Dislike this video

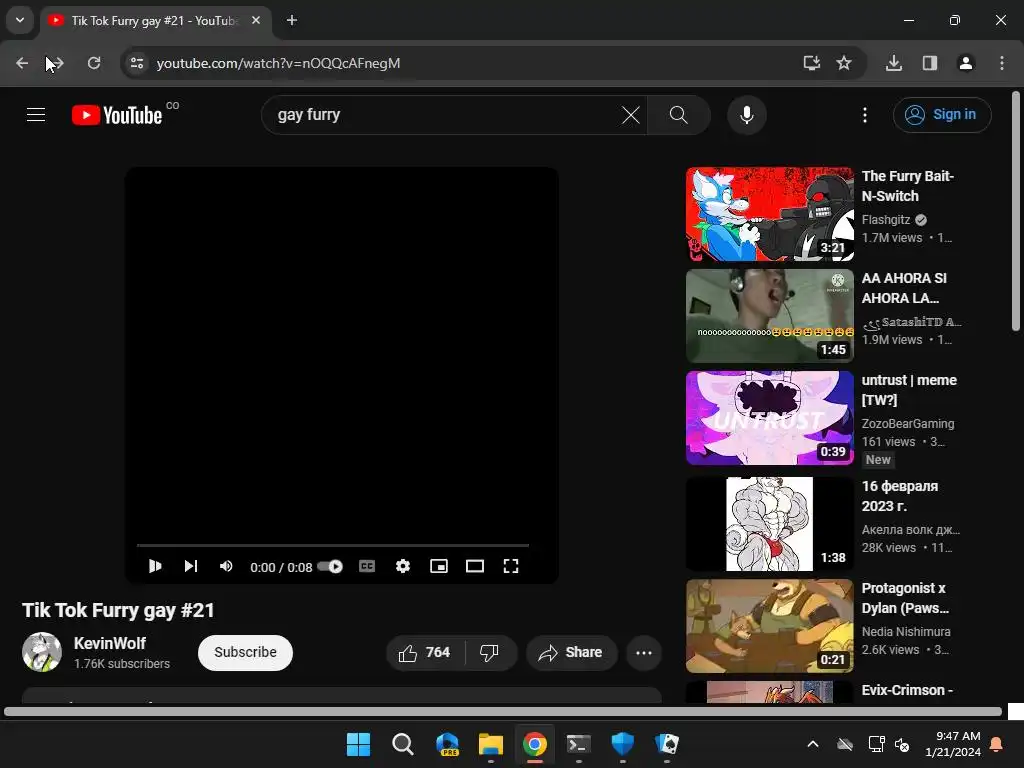(x=489, y=652)
